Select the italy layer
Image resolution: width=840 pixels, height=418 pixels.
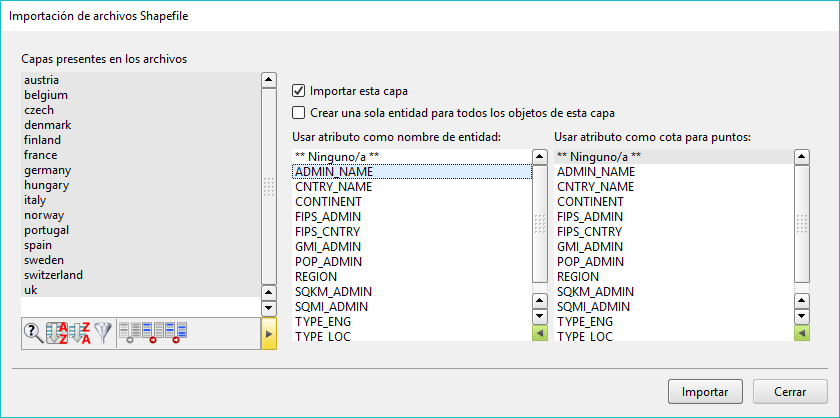click(140, 200)
